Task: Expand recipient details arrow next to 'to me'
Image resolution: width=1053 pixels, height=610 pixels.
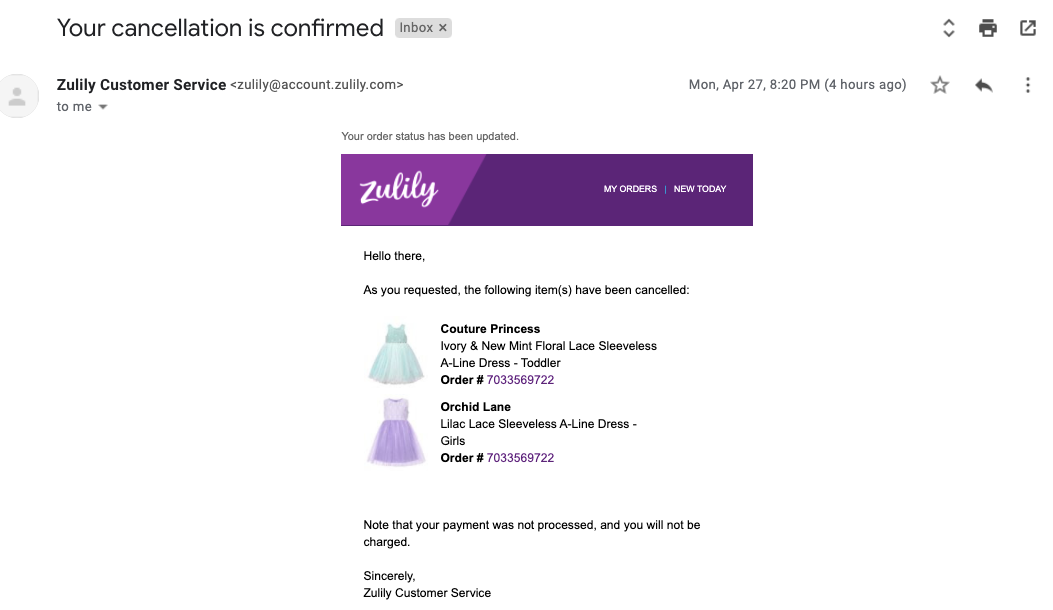Action: click(x=103, y=107)
